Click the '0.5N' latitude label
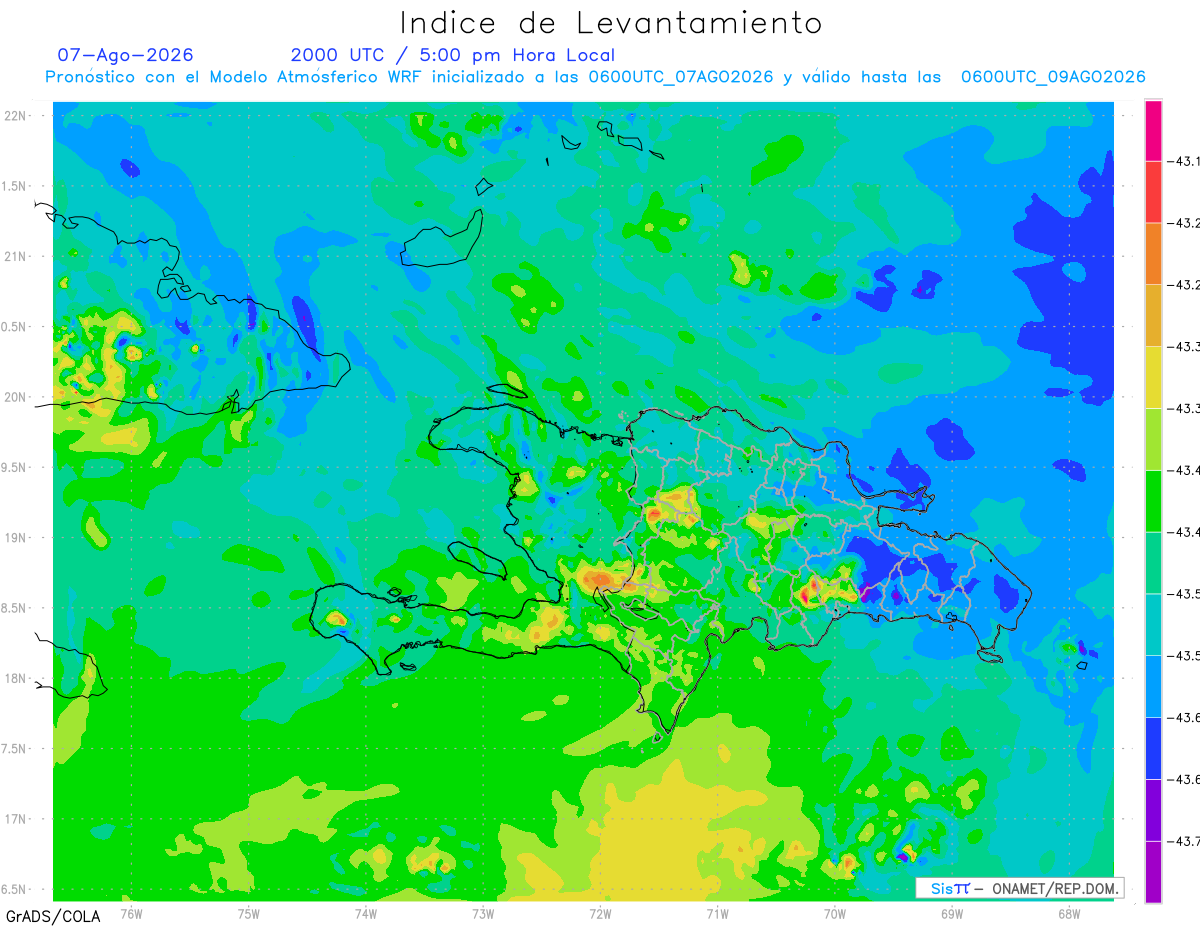 coord(15,327)
